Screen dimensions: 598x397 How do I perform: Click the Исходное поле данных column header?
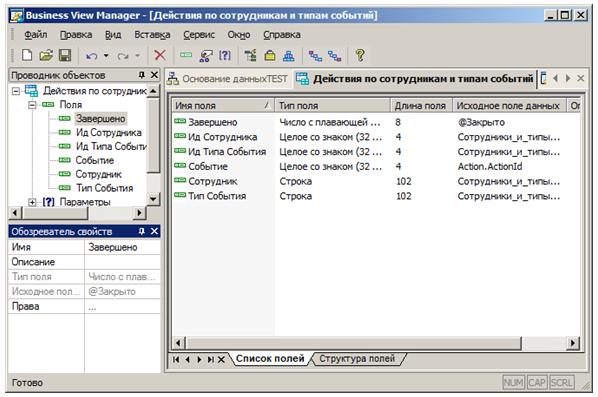pos(510,106)
